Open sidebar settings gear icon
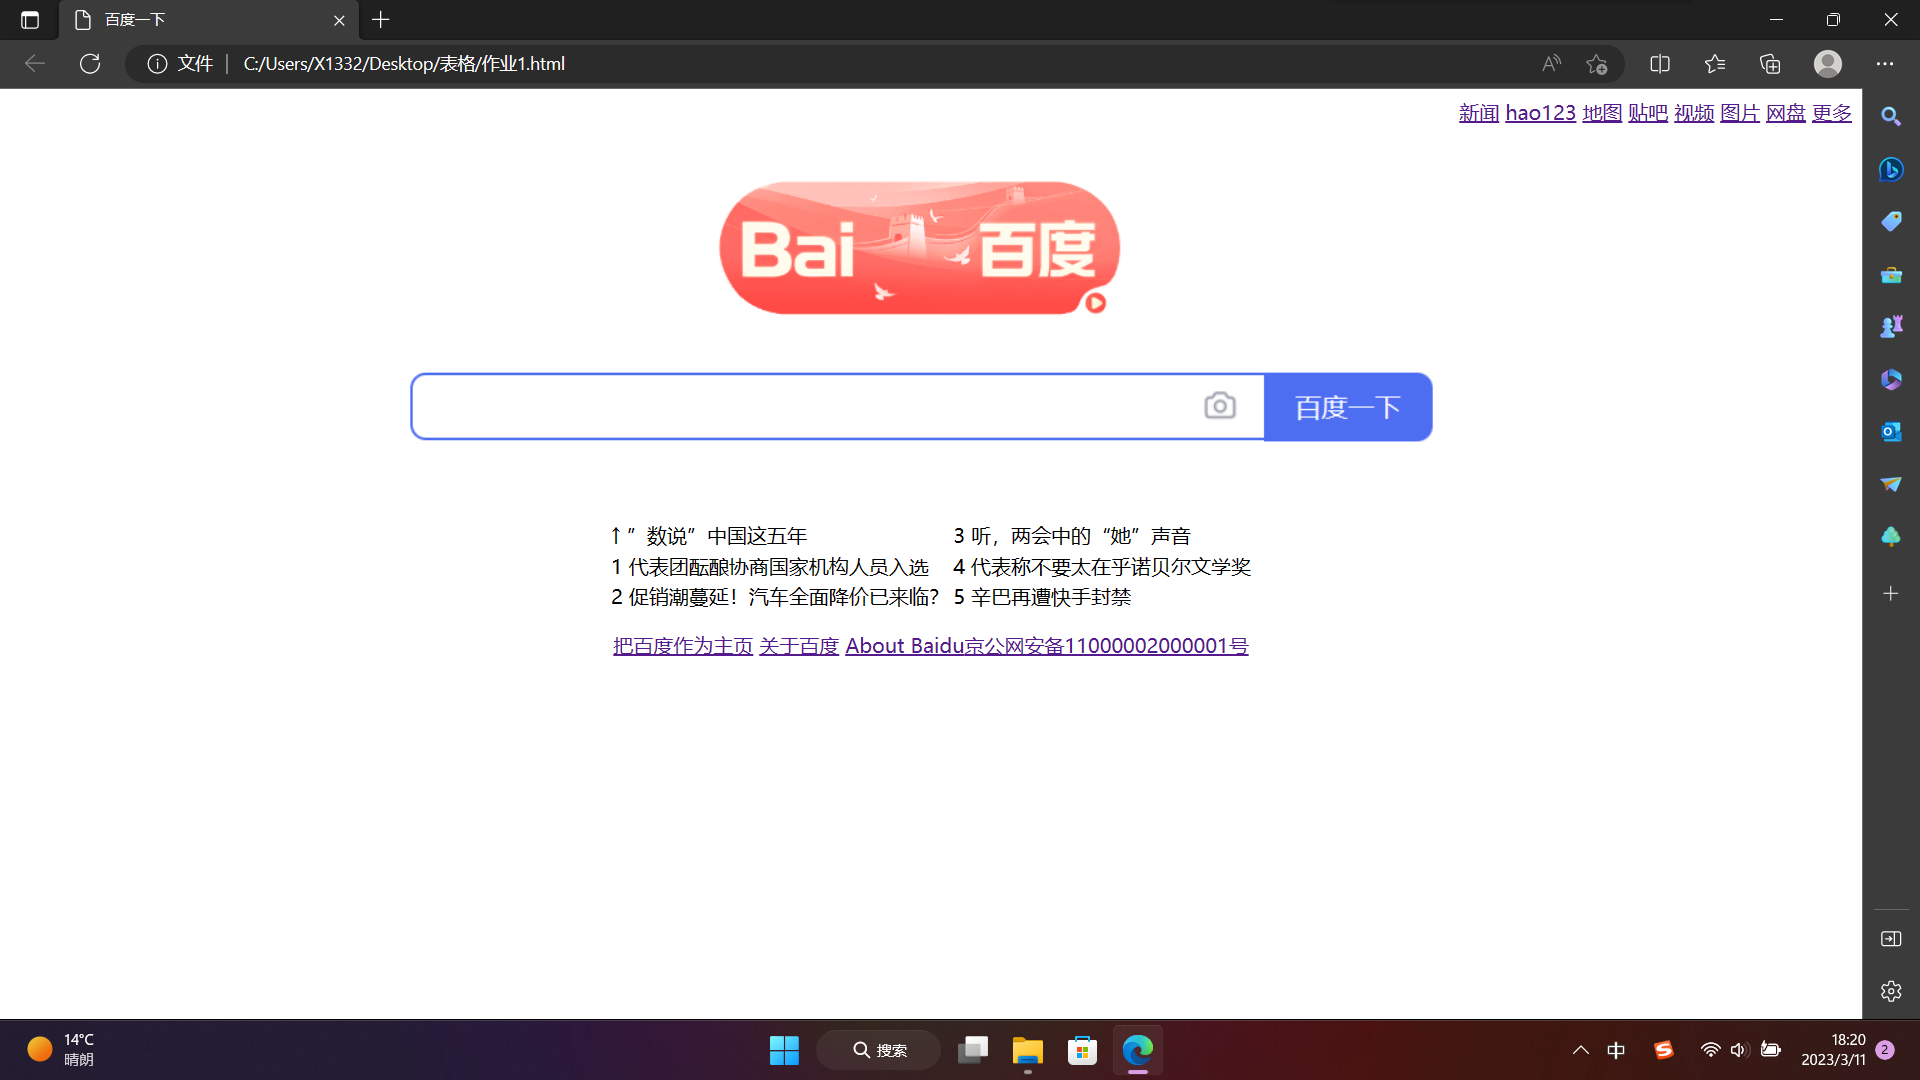This screenshot has width=1920, height=1080. click(x=1890, y=991)
